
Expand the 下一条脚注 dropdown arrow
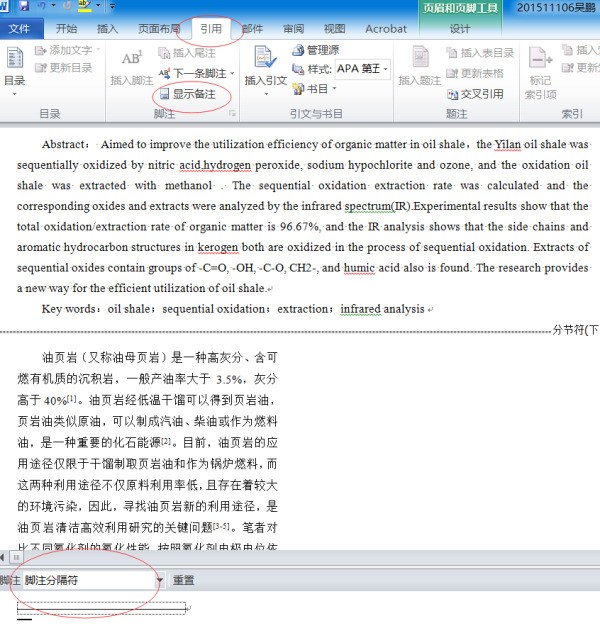[233, 73]
